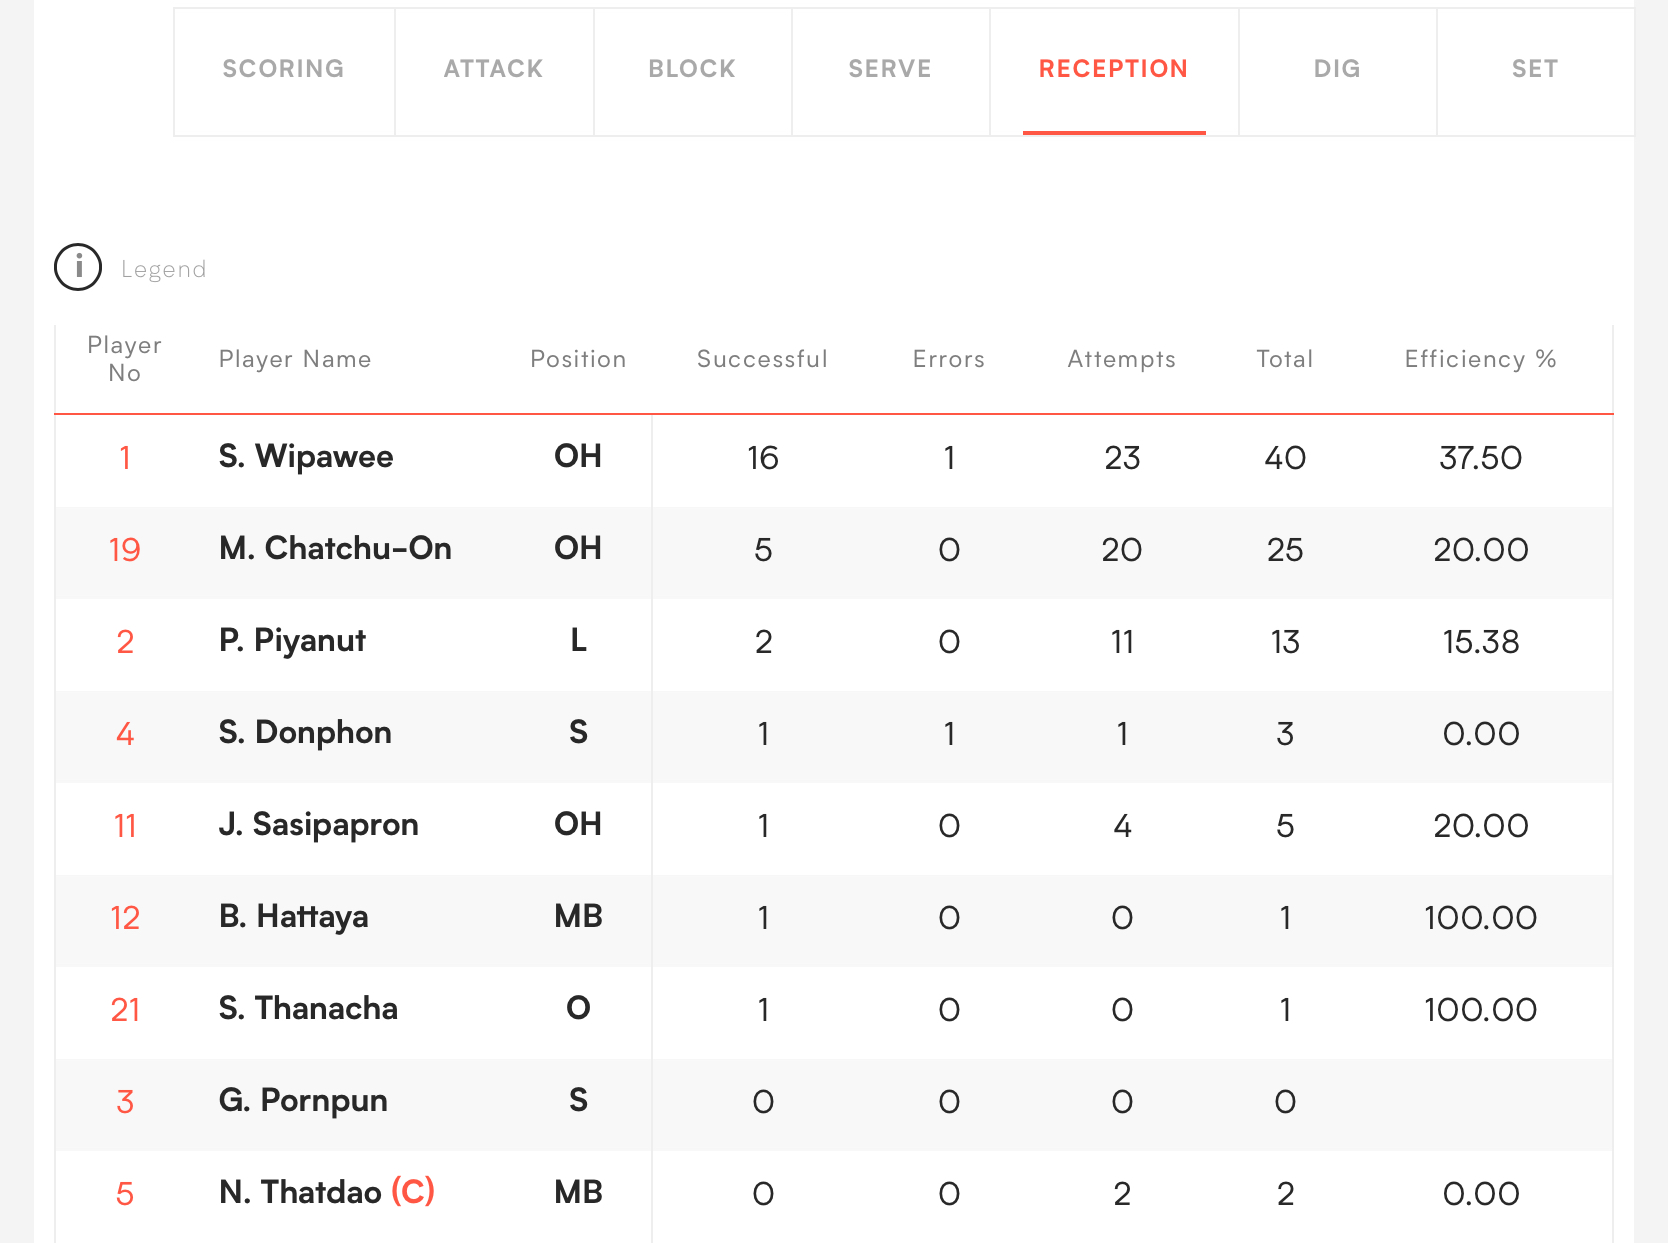
Task: Click player number 19
Action: click(x=125, y=550)
